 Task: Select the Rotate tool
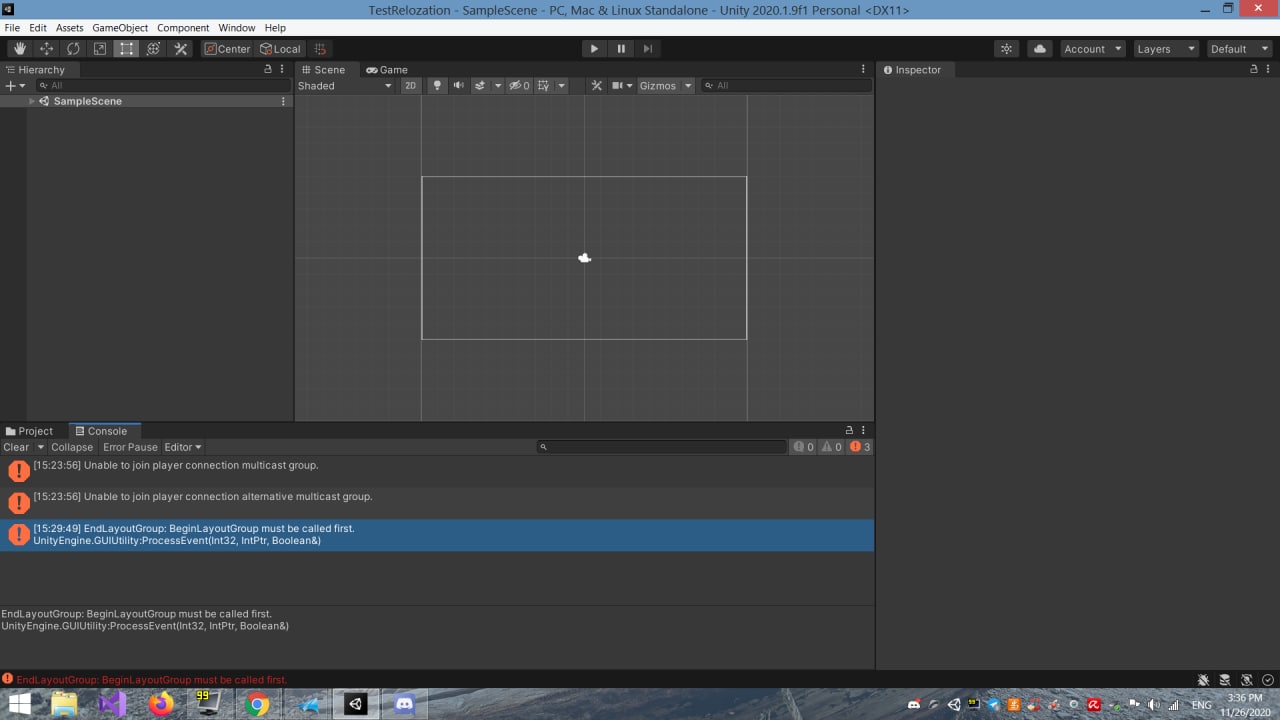point(73,49)
